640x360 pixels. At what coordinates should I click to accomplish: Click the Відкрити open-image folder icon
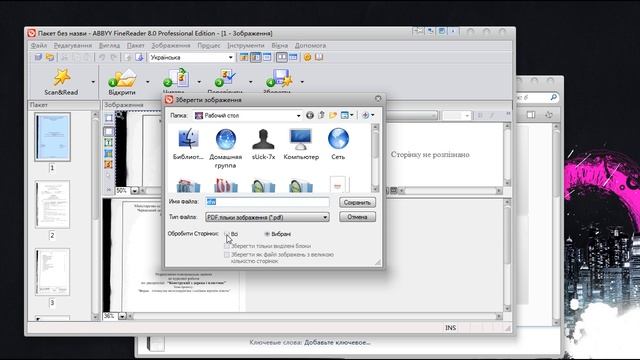122,78
